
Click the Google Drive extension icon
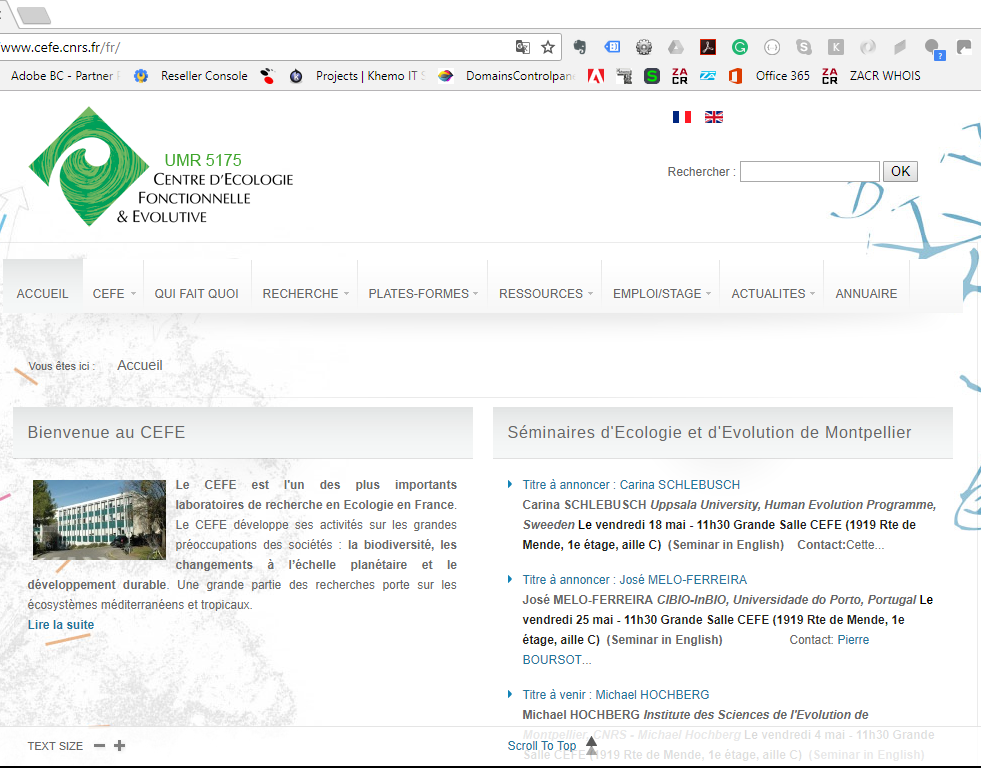pos(676,47)
